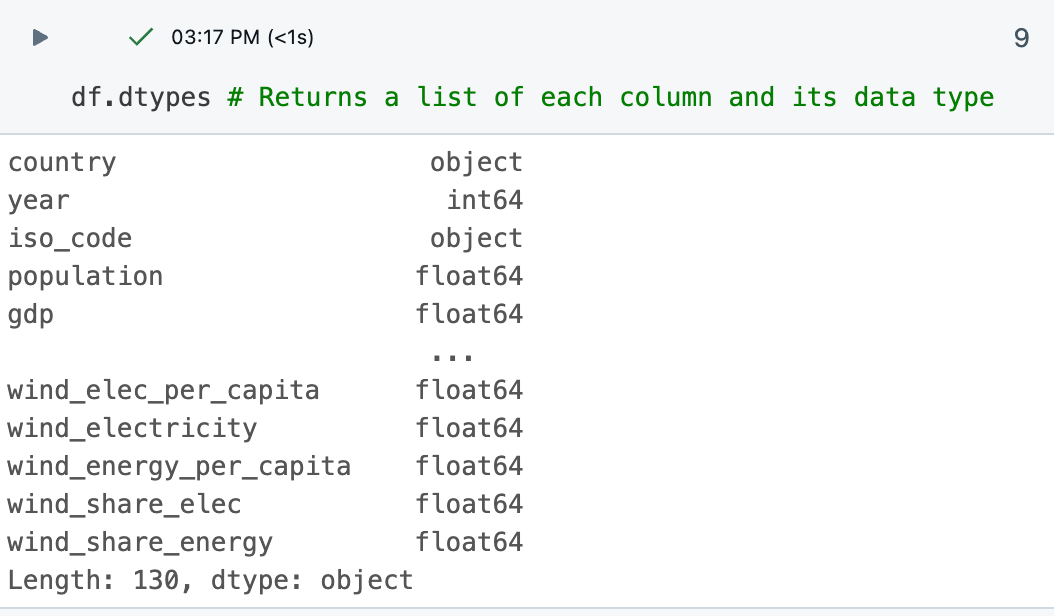Click the "country" row in the output
The image size is (1054, 616).
62,162
